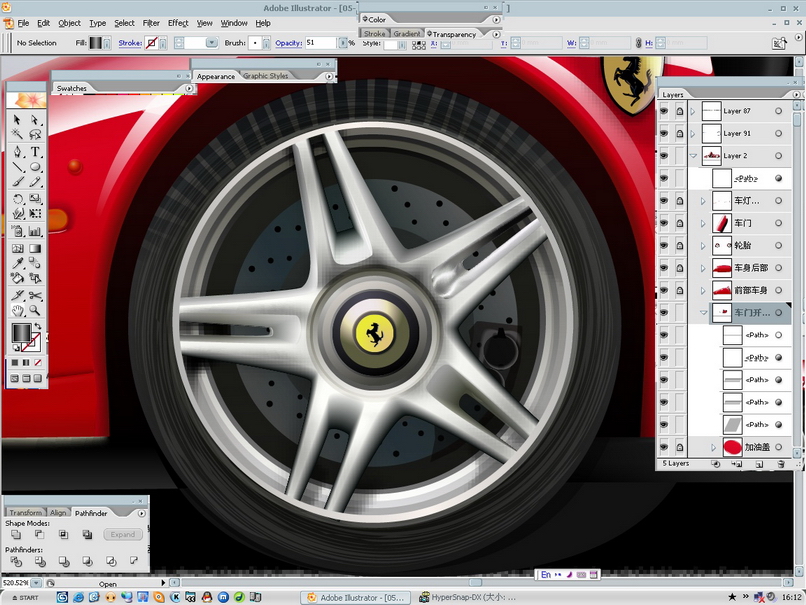This screenshot has height=605, width=806.
Task: Click Fill gradient swatch in control bar
Action: pyautogui.click(x=96, y=43)
